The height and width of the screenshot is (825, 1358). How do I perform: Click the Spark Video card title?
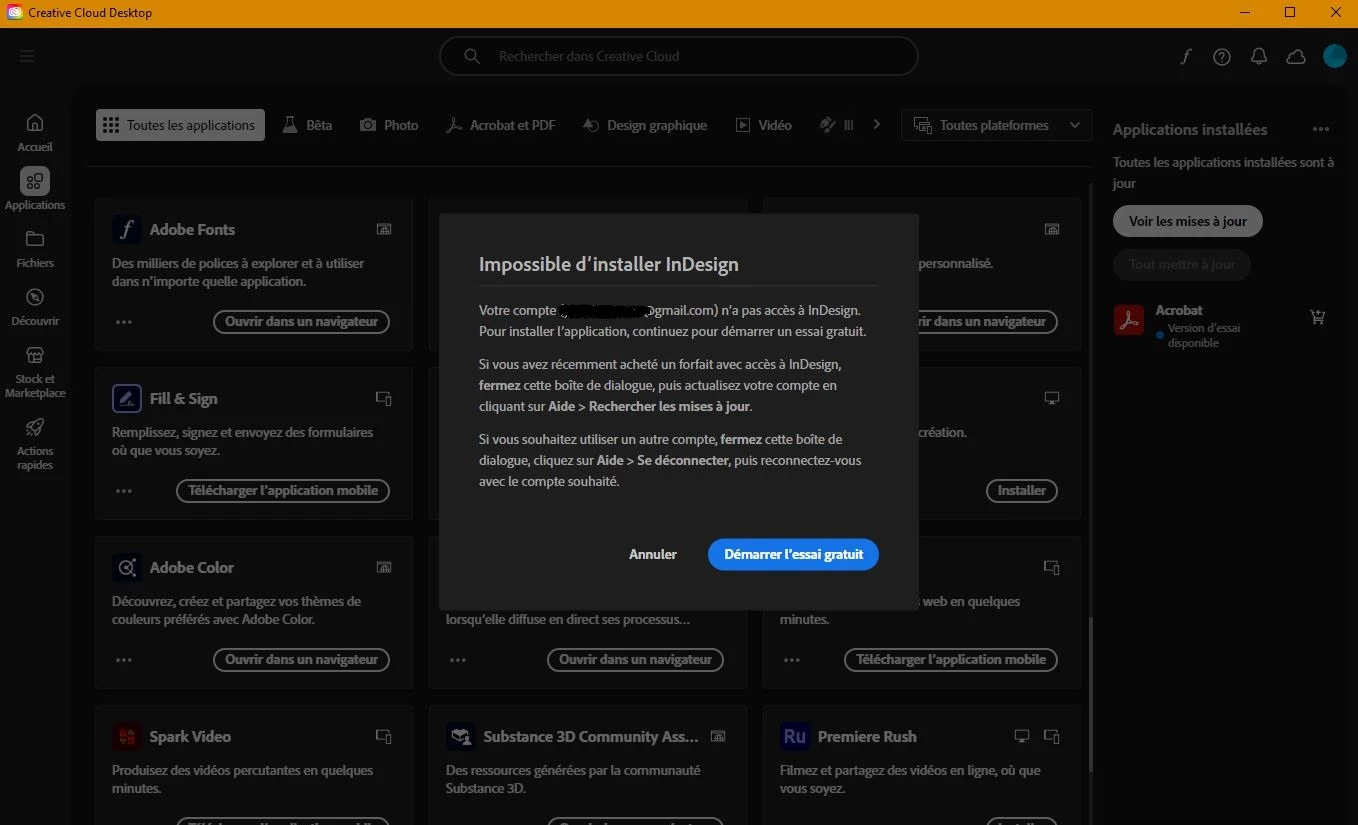pos(190,736)
